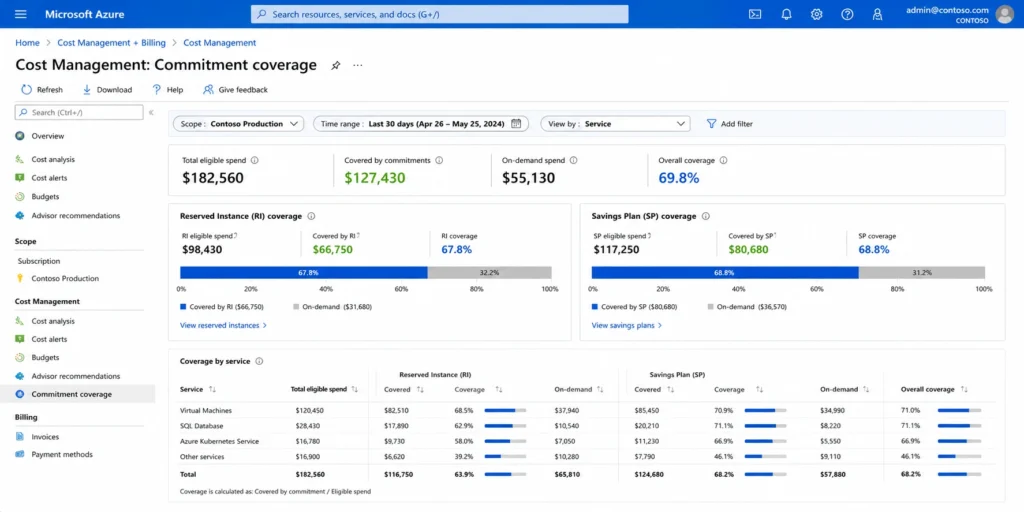The height and width of the screenshot is (512, 1024).
Task: Expand the Scope Contoso Production dropdown
Action: [x=238, y=123]
